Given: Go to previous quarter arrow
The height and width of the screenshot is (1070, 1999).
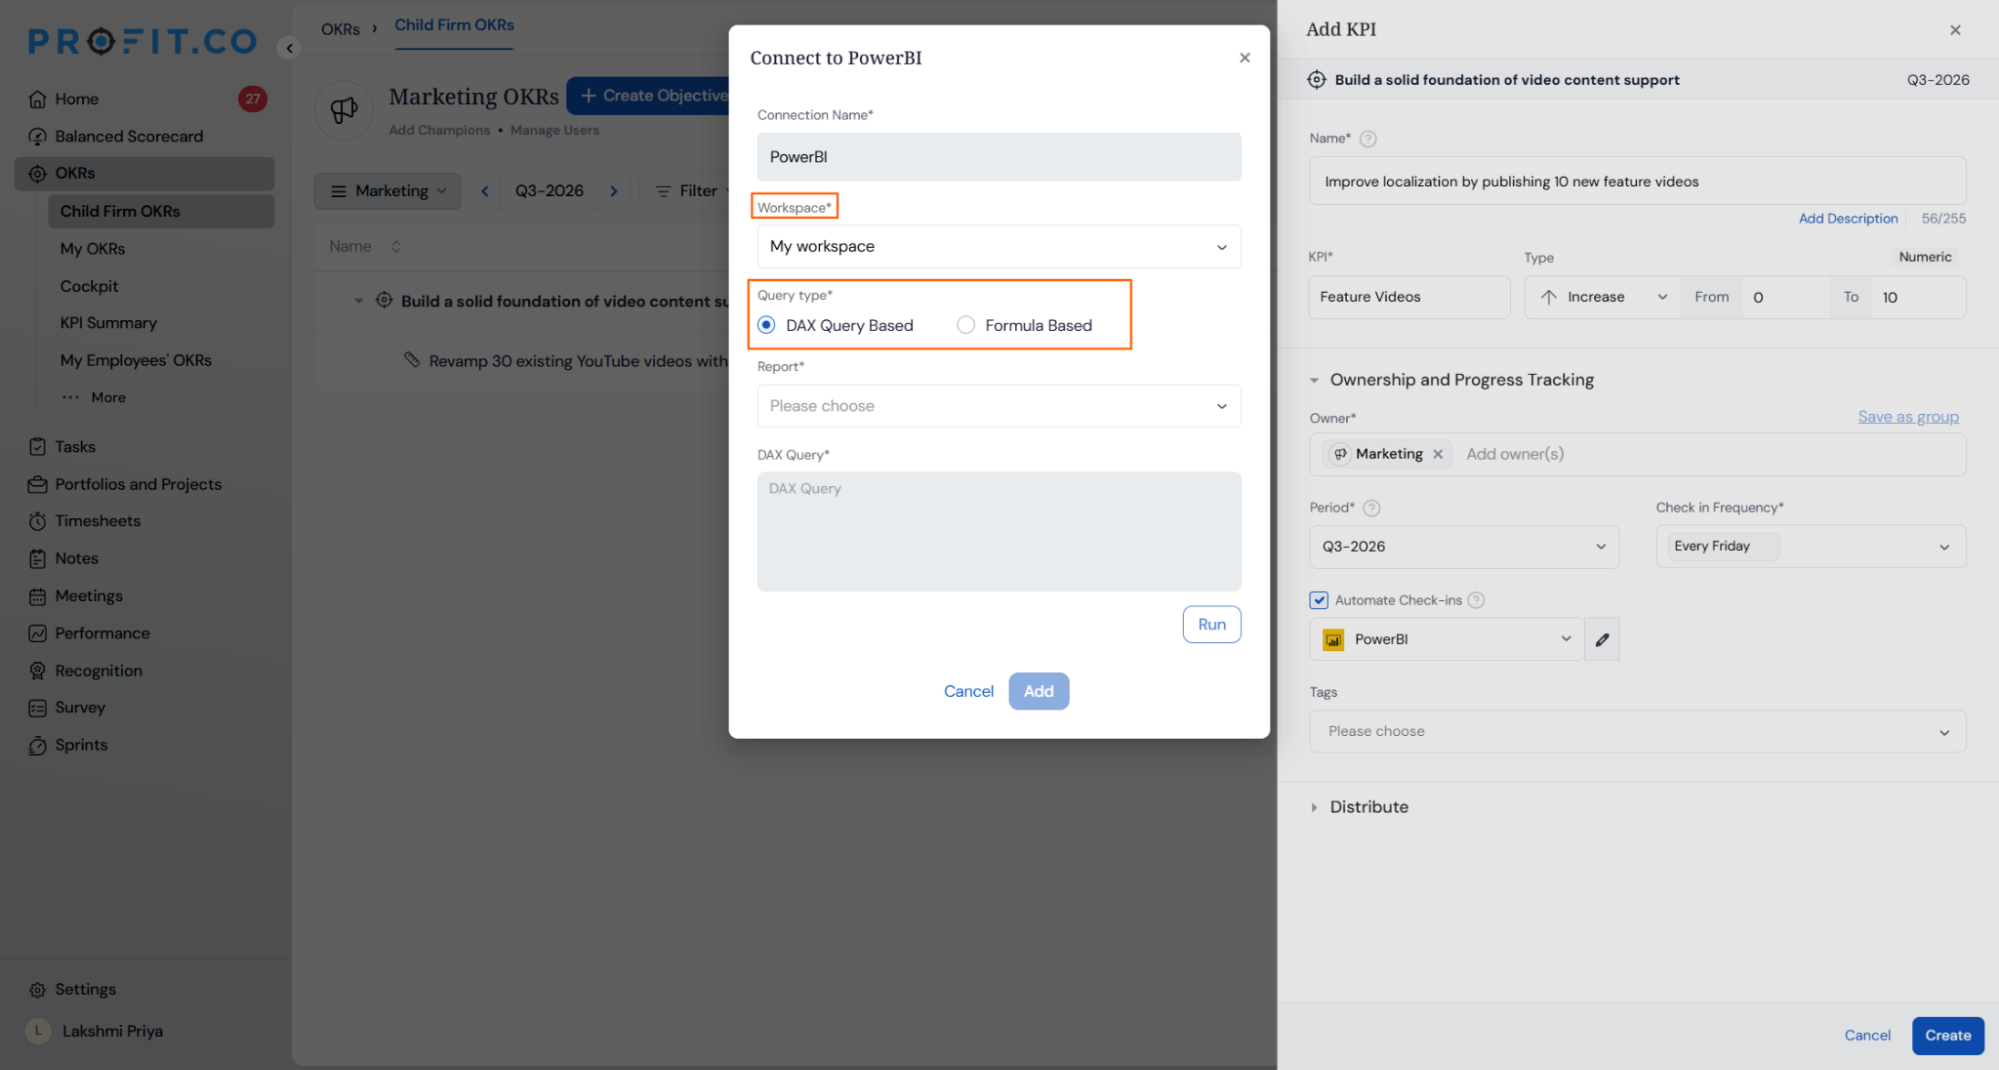Looking at the screenshot, I should (x=485, y=191).
